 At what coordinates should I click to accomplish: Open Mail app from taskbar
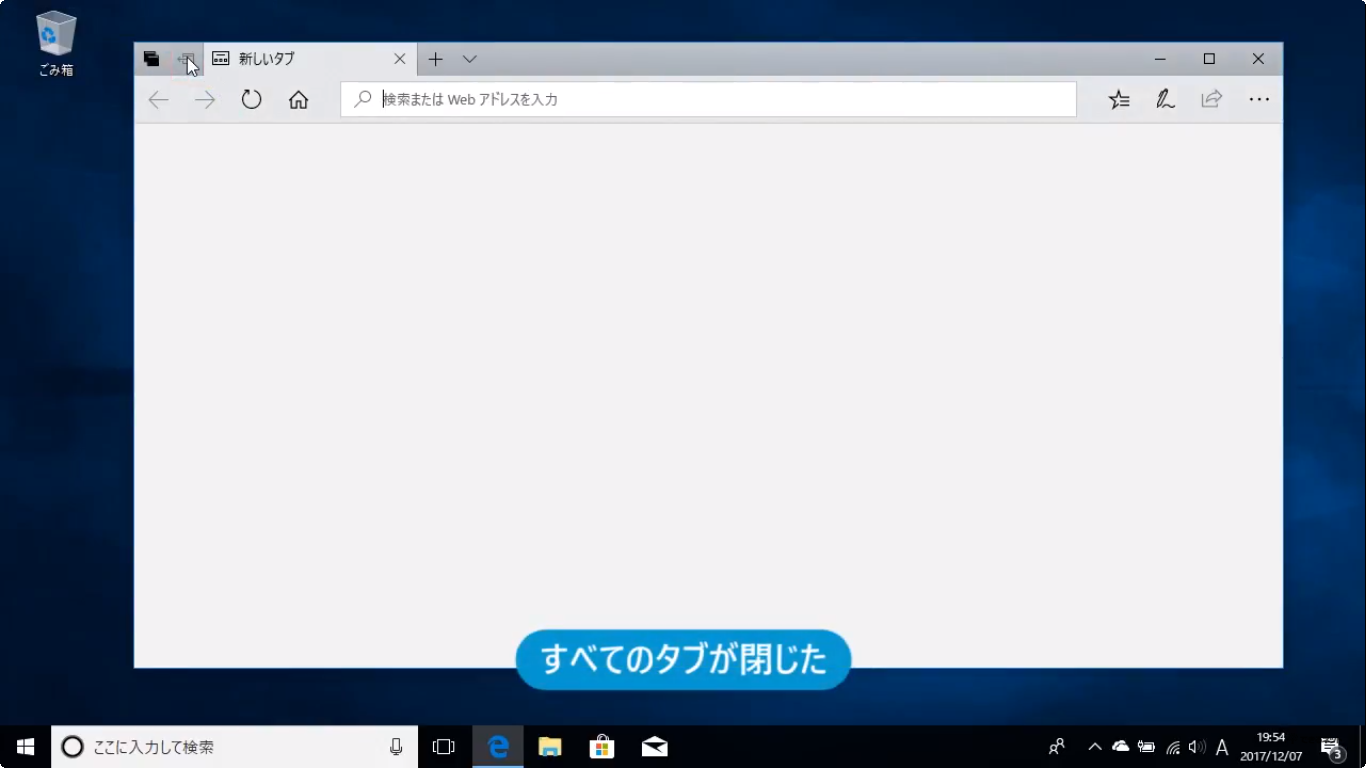654,747
